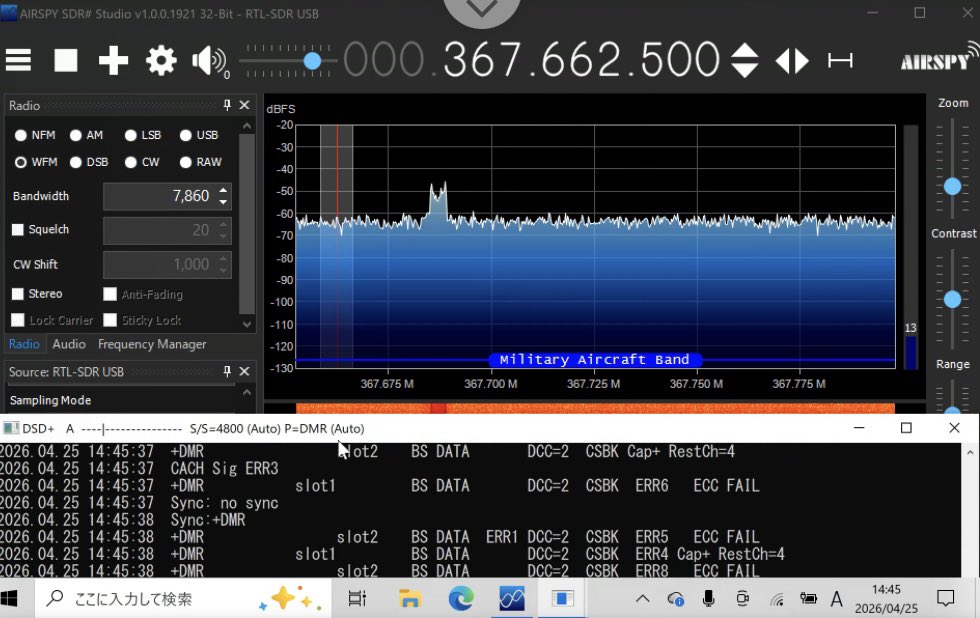Switch to the Radio tab
The image size is (980, 618).
pyautogui.click(x=24, y=344)
